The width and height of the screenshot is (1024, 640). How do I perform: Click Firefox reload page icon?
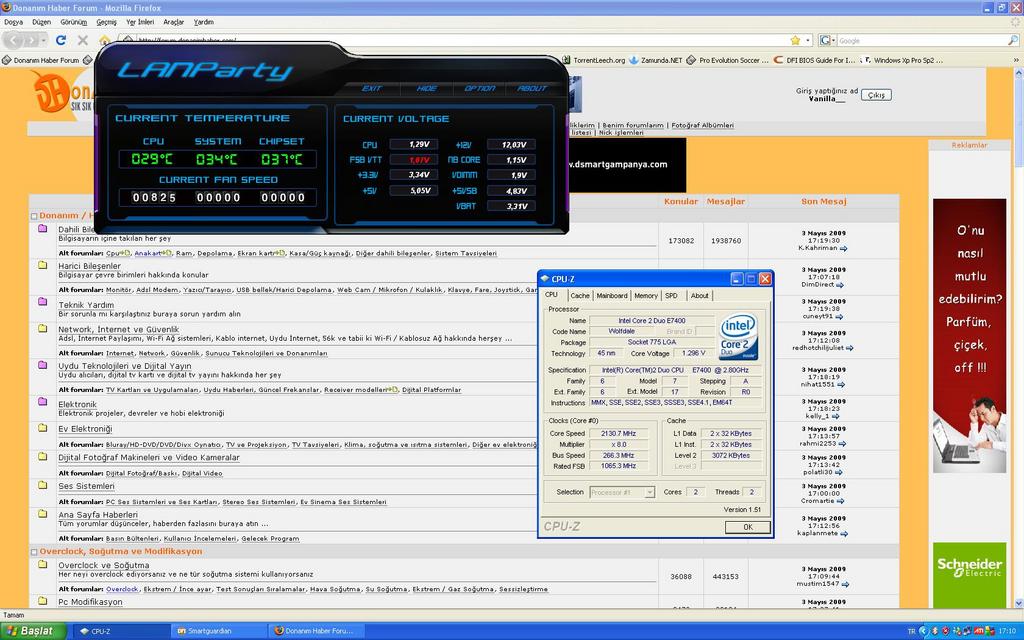point(61,40)
